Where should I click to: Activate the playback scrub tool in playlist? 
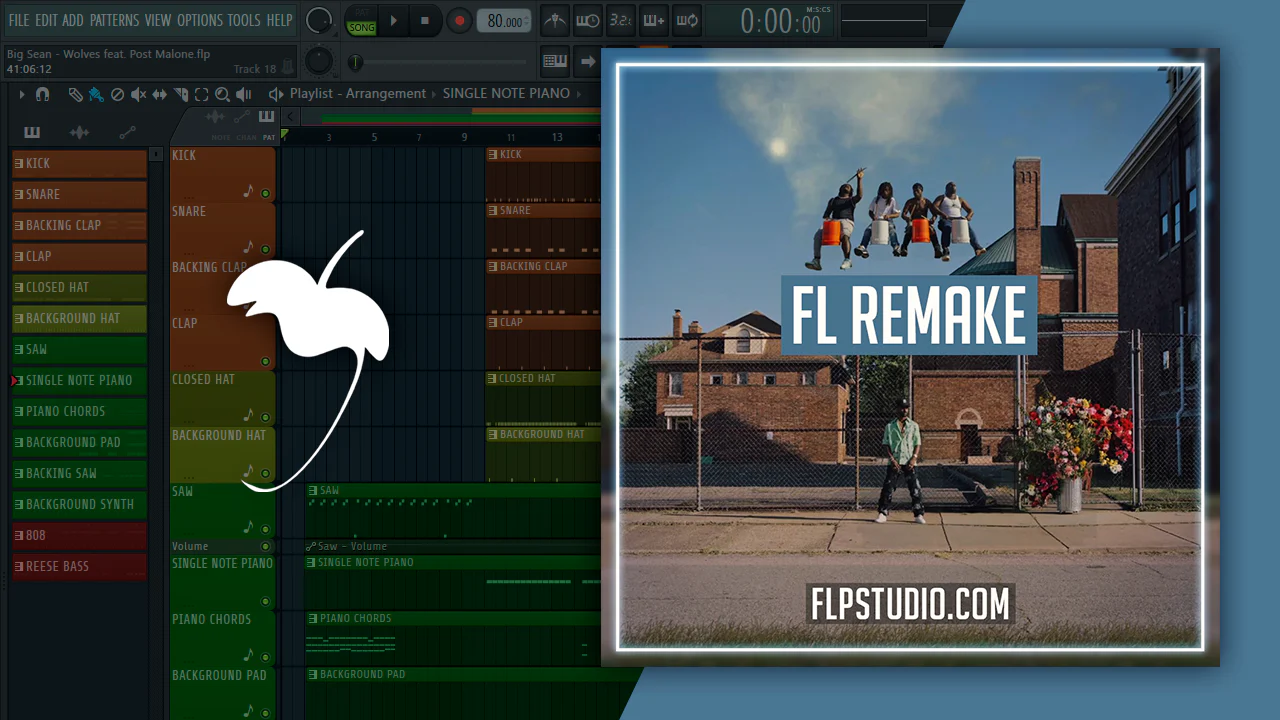coord(243,94)
